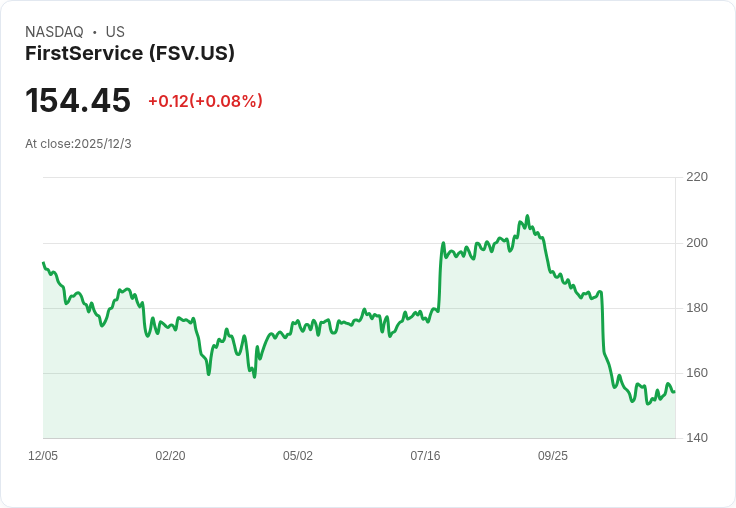Image resolution: width=736 pixels, height=508 pixels.
Task: Click the highest peak of the price line
Action: click(x=527, y=216)
